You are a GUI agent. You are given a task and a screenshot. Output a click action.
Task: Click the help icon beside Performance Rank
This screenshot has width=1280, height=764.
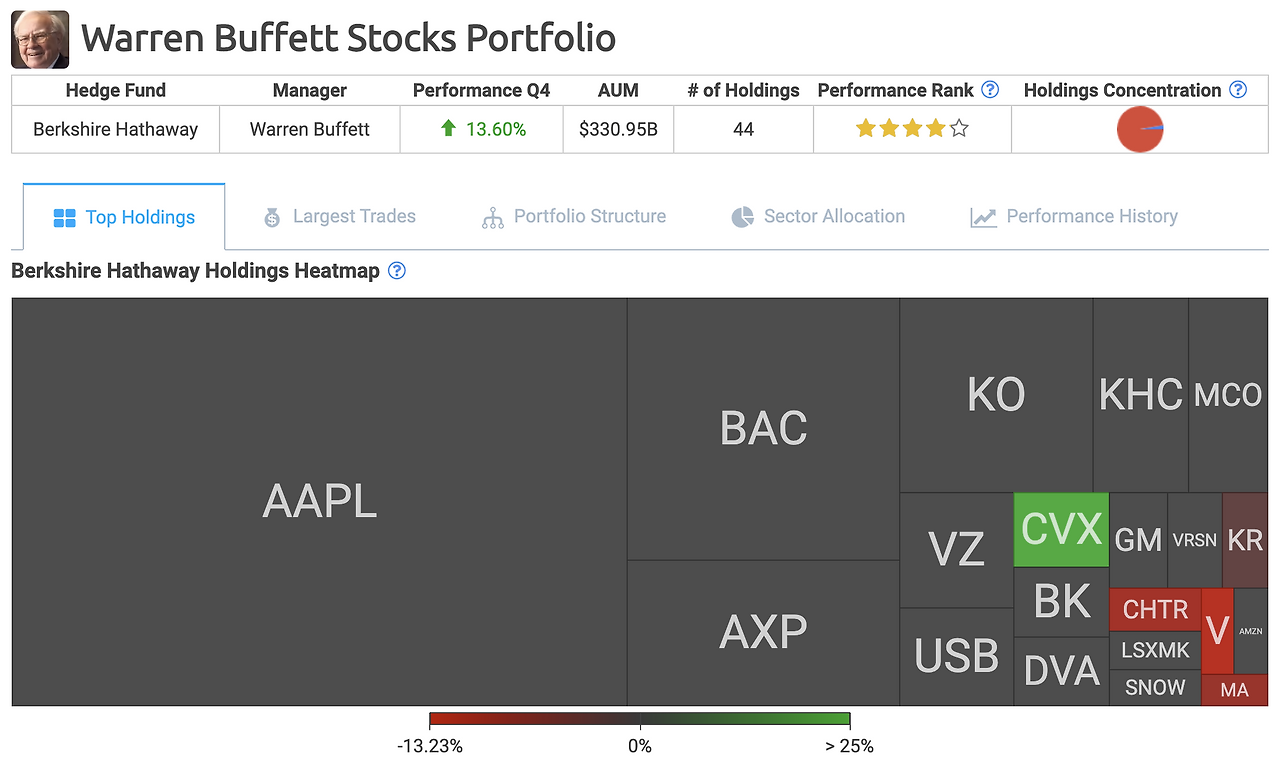pos(990,90)
